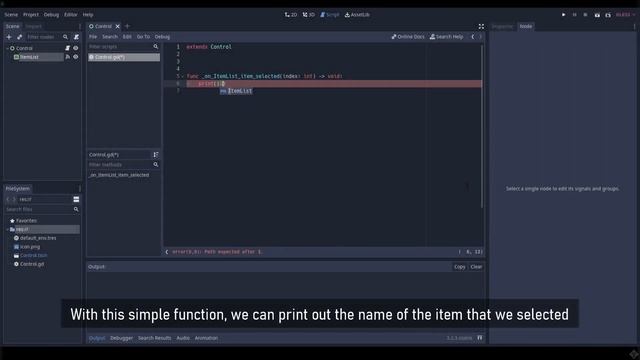Open the FileSystem dock tab
This screenshot has width=640, height=360.
(x=18, y=189)
